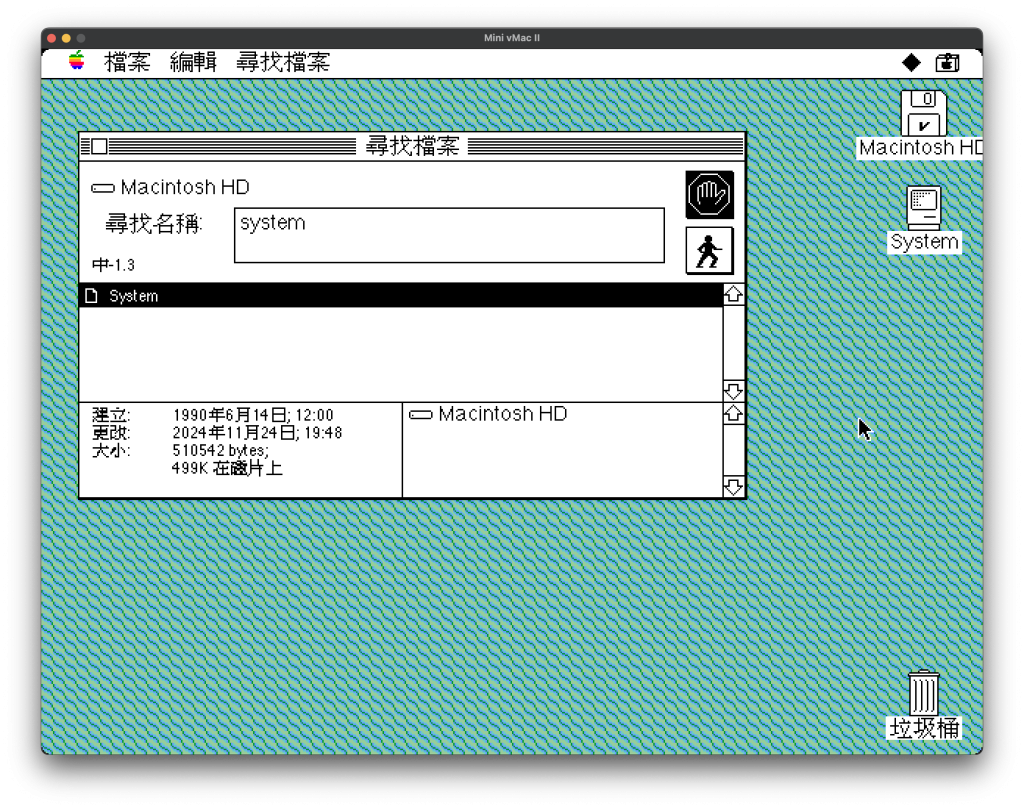The width and height of the screenshot is (1024, 809).
Task: Open the 編輯 menu
Action: 193,62
